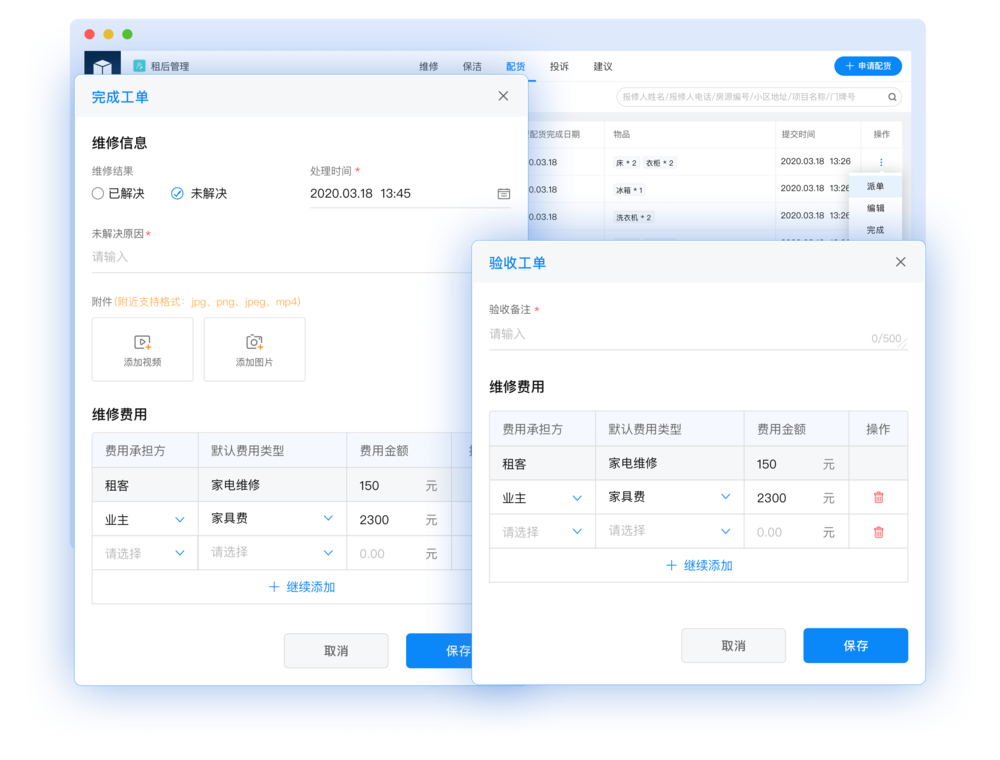Expand 业主 dropdown in 完成工单 table
1000x760 pixels.
point(180,520)
